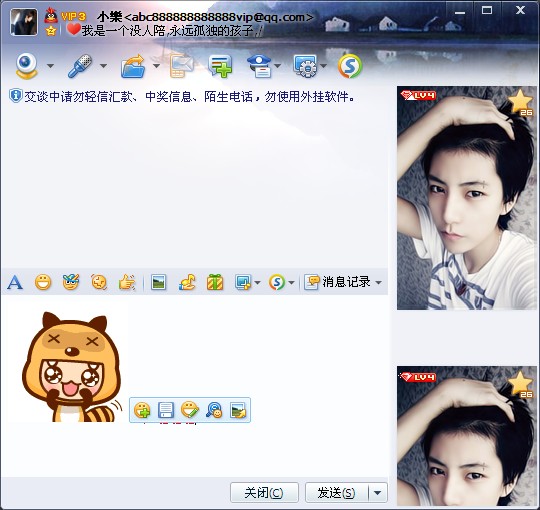540x510 pixels.
Task: Start a voice call with microphone icon
Action: 80,65
